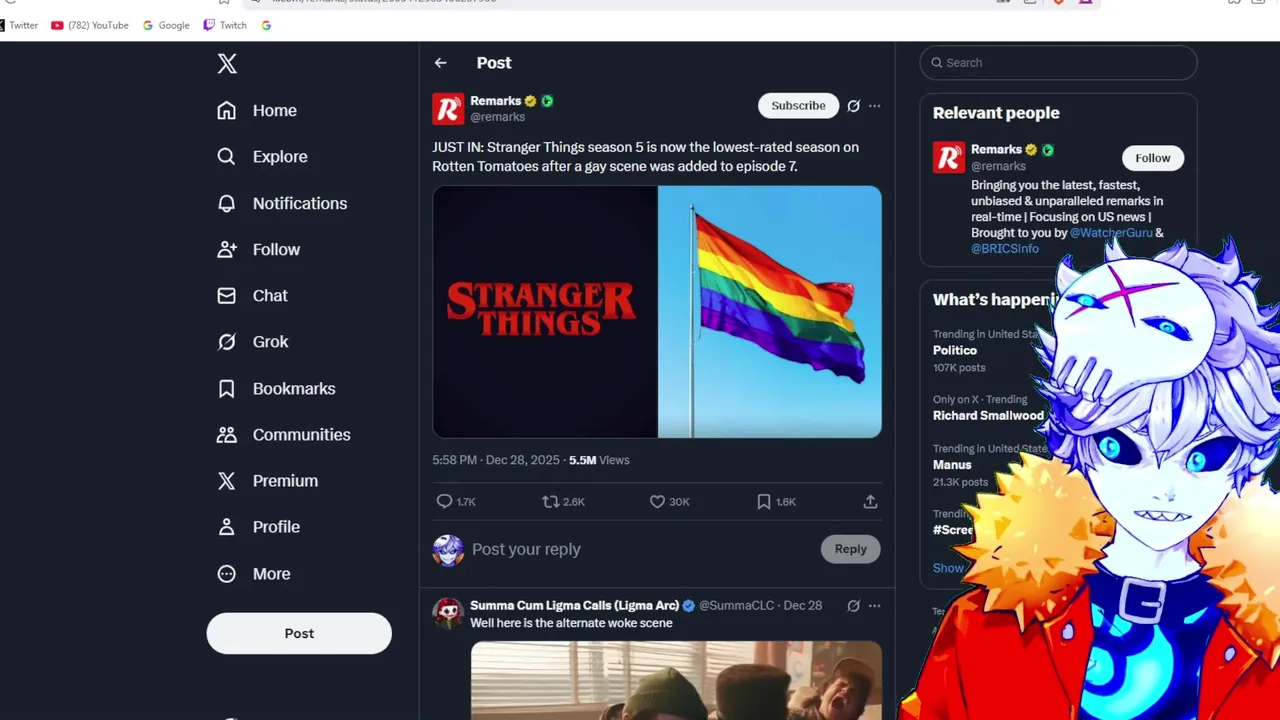1280x720 pixels.
Task: Open the @BRICSinfo link
Action: (1005, 248)
